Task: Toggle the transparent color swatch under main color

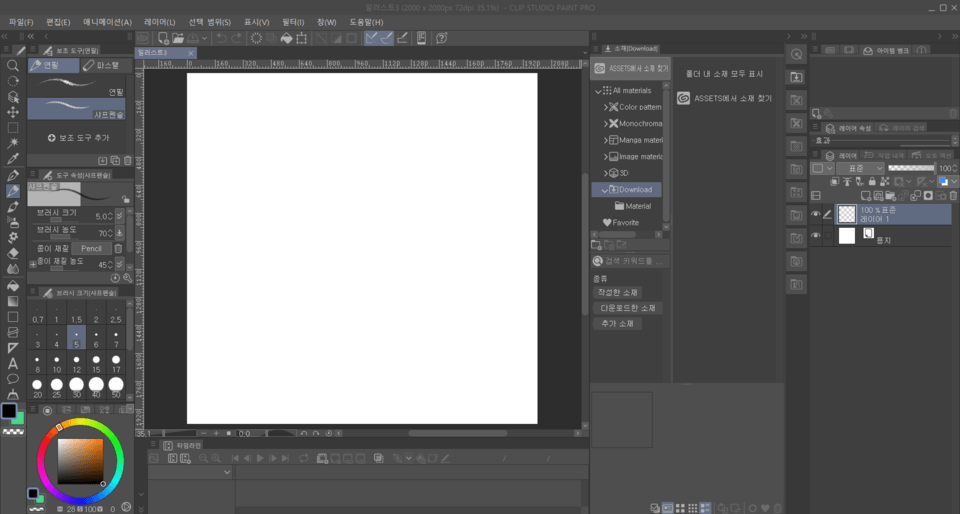Action: pyautogui.click(x=13, y=431)
